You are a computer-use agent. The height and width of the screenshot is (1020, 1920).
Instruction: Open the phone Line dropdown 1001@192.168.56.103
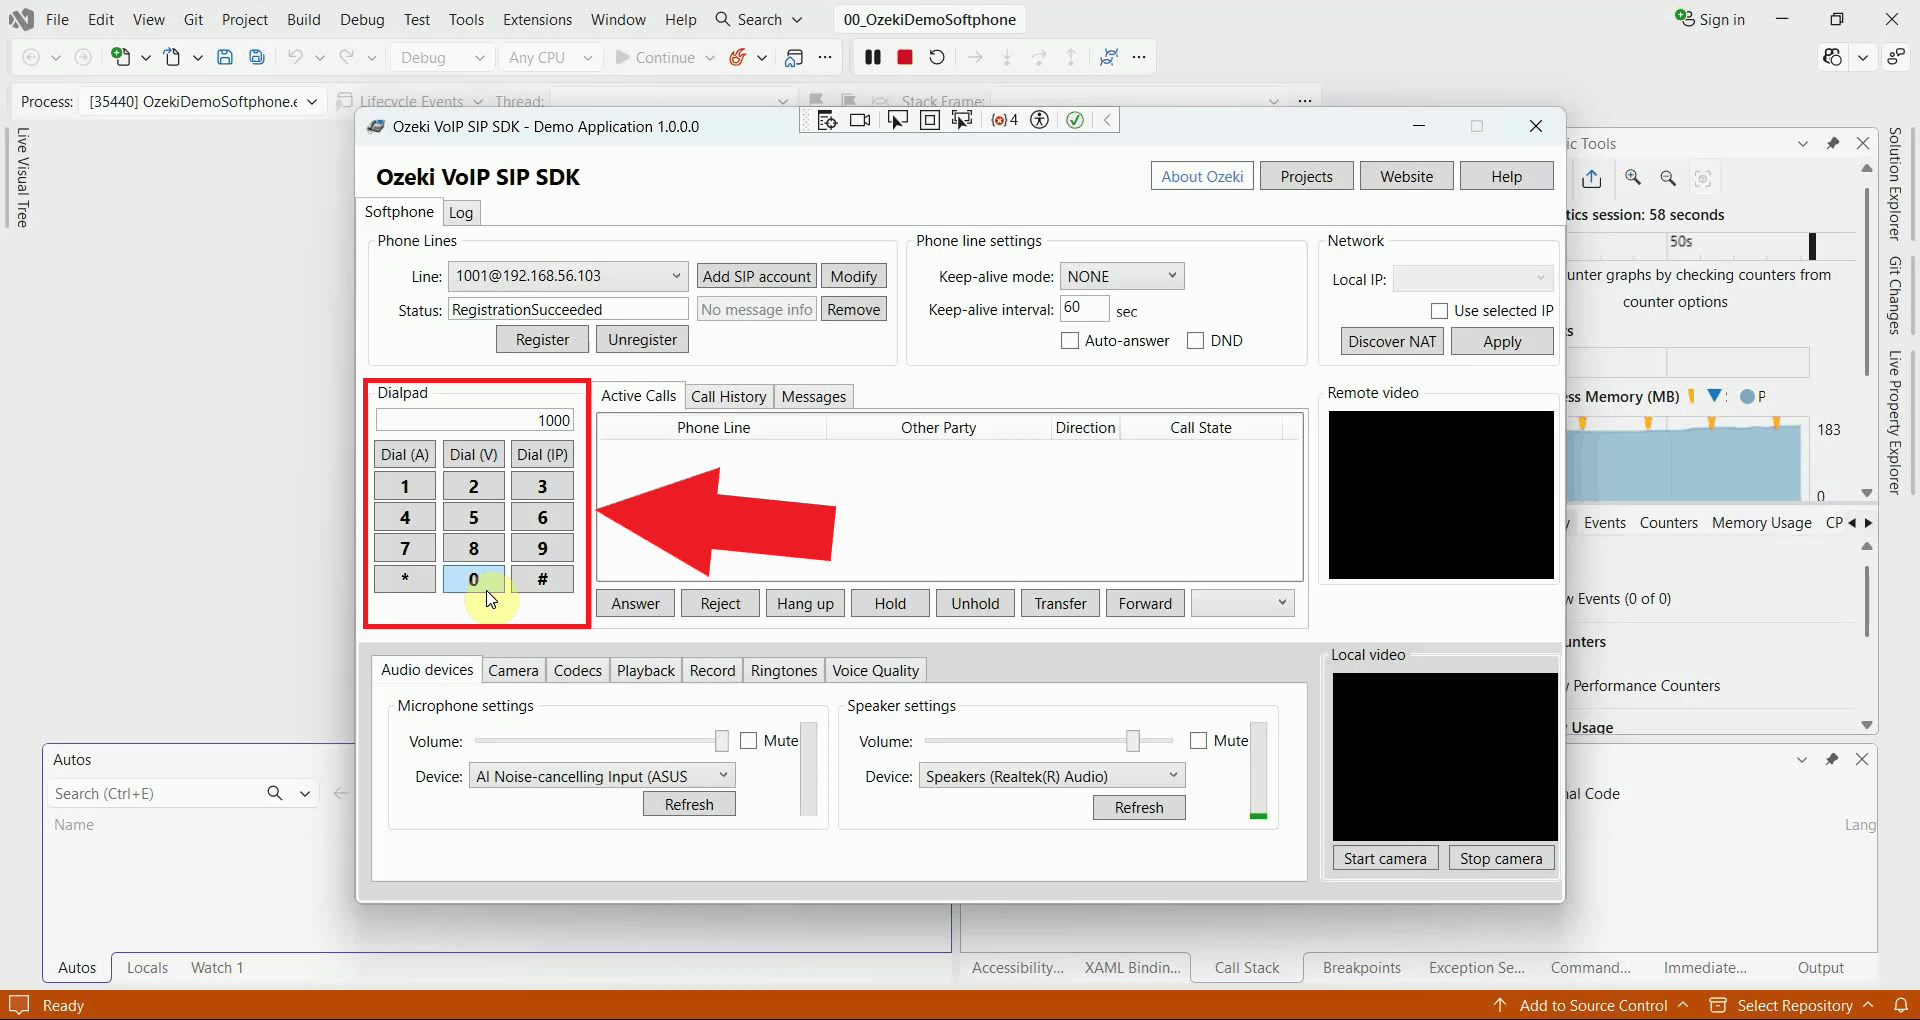[x=568, y=276]
